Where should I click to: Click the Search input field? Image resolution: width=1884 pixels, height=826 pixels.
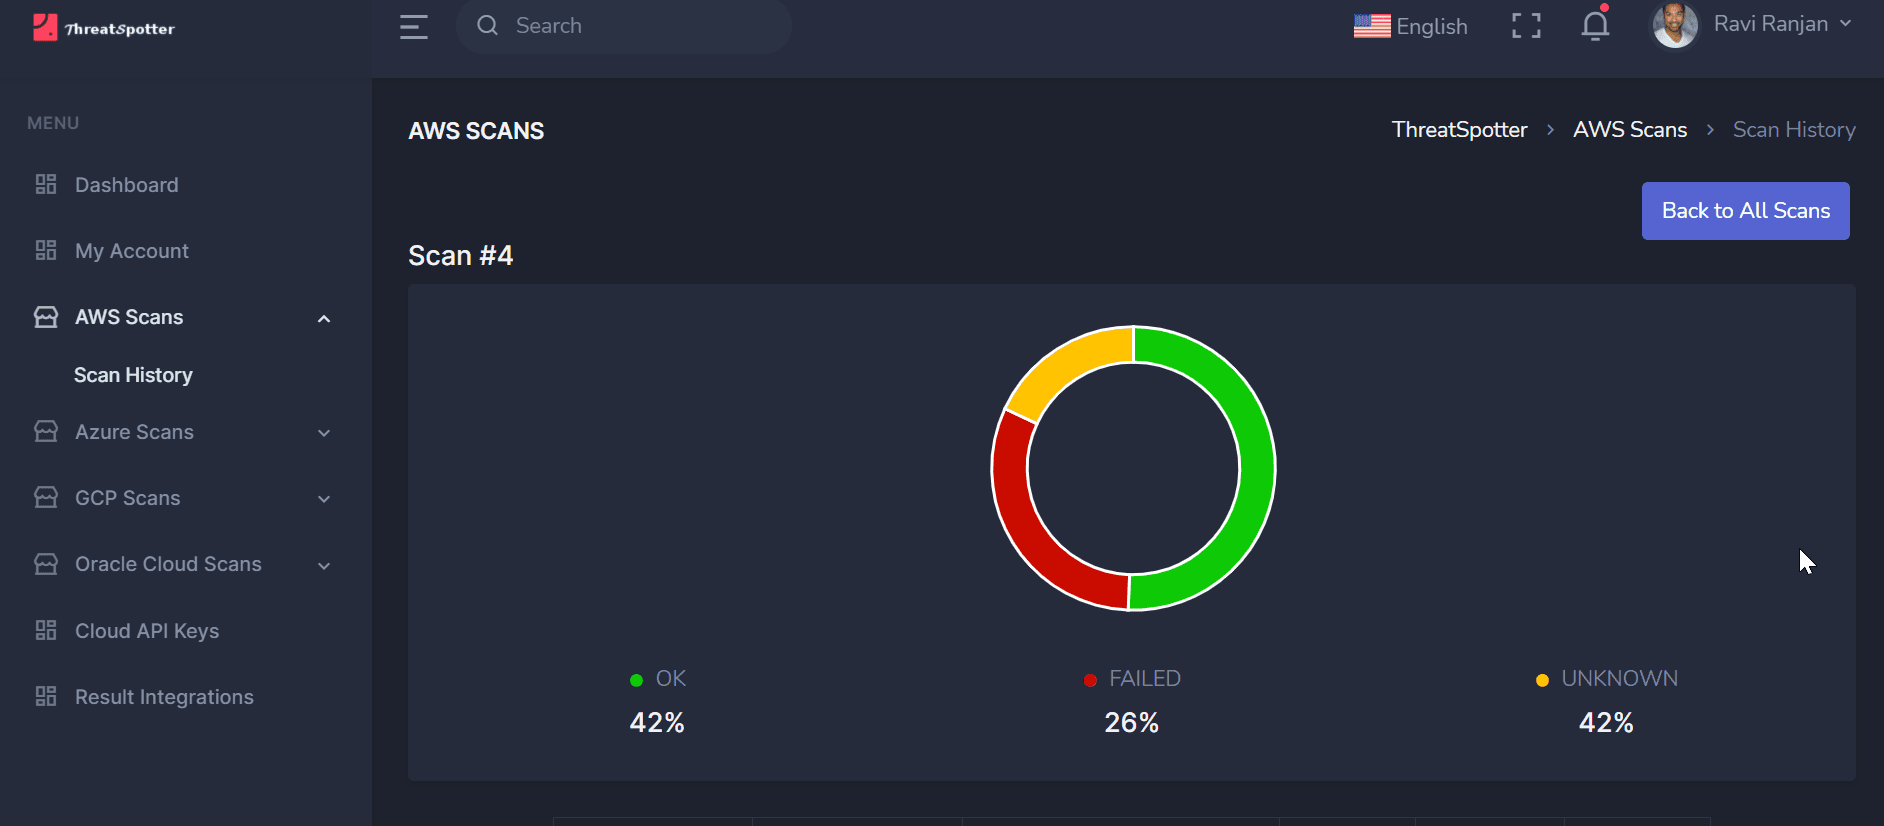[624, 26]
